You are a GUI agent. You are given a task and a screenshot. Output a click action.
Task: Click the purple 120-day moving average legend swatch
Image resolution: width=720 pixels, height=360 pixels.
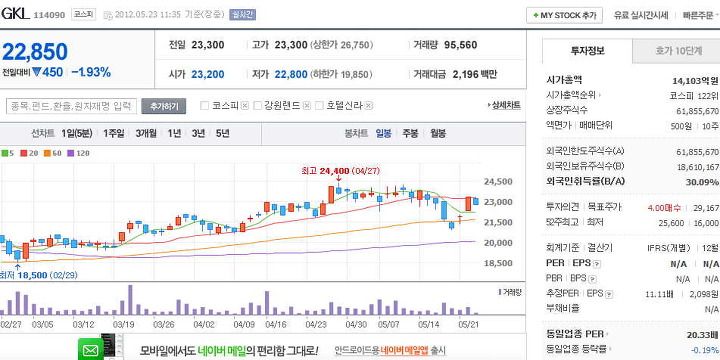(x=70, y=153)
